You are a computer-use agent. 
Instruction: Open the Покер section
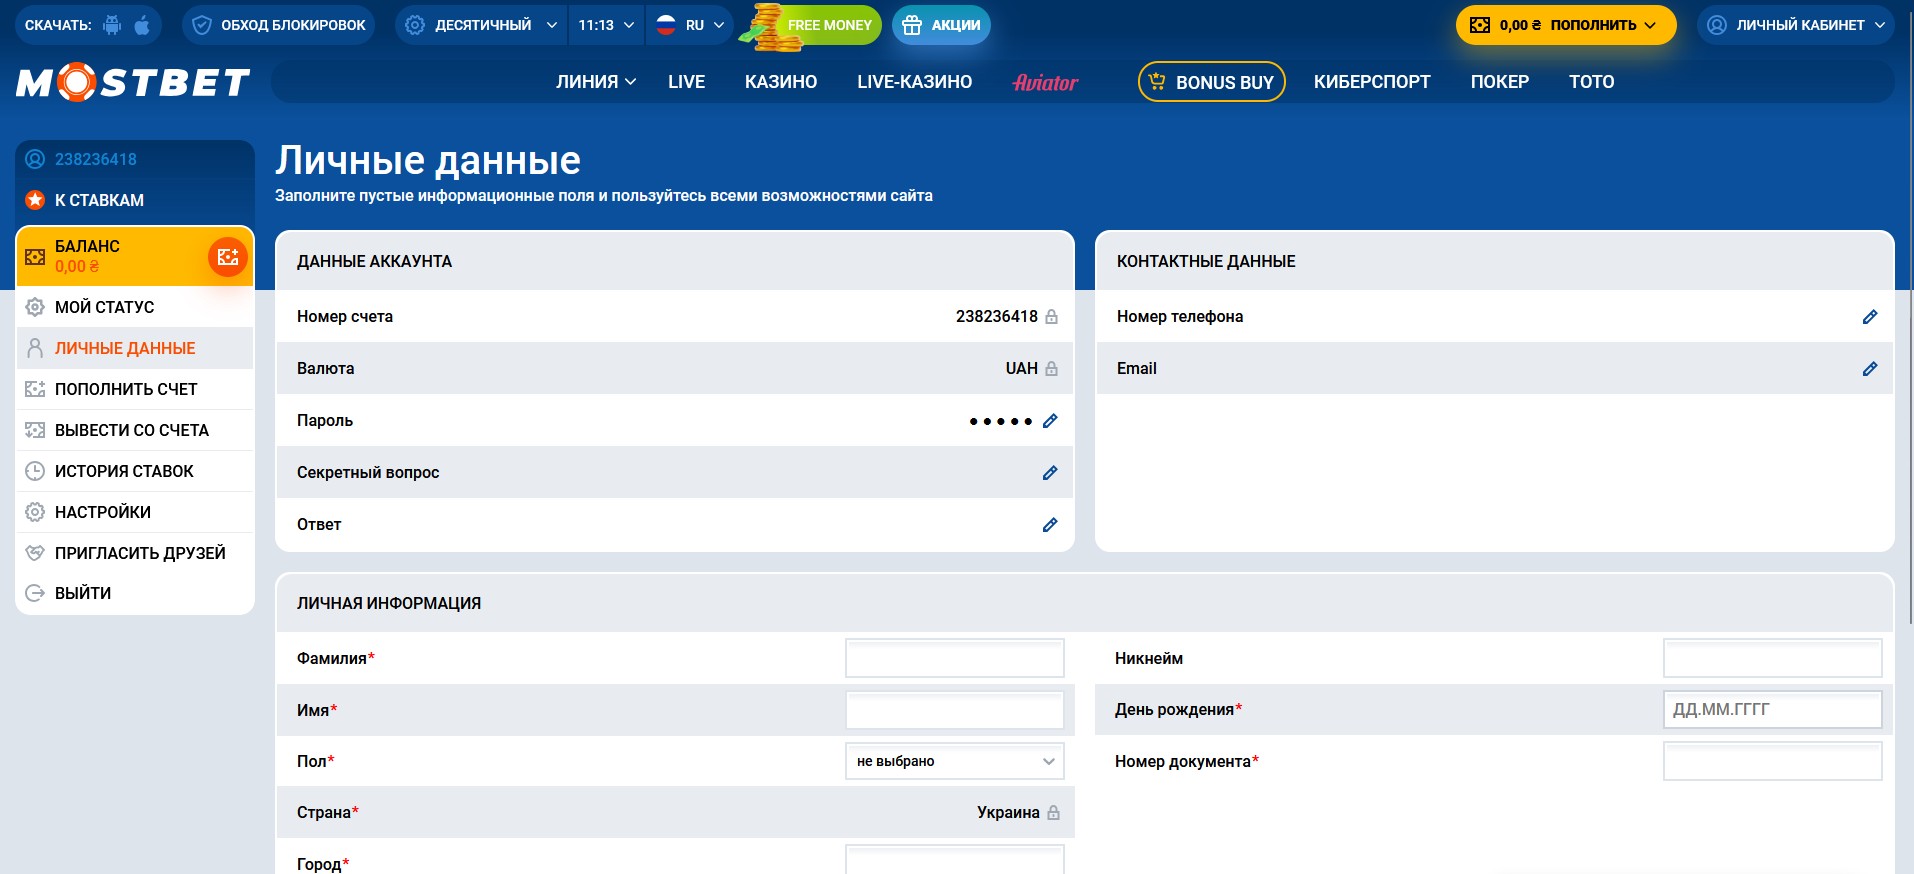tap(1500, 82)
